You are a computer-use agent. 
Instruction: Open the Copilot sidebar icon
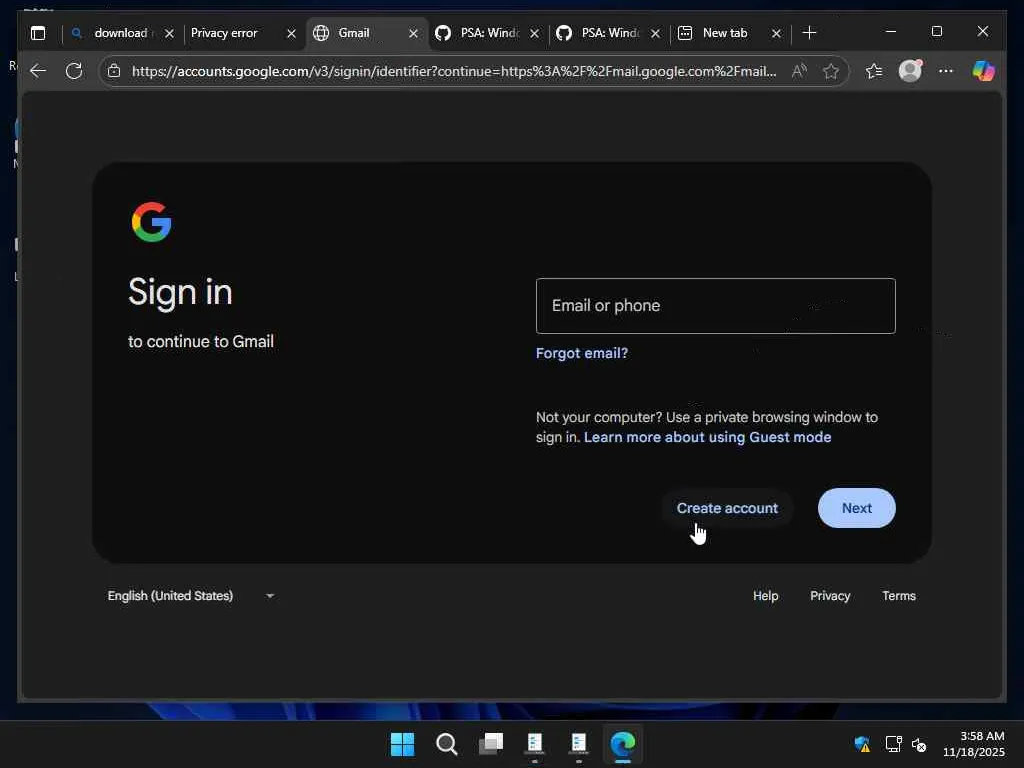pyautogui.click(x=984, y=71)
